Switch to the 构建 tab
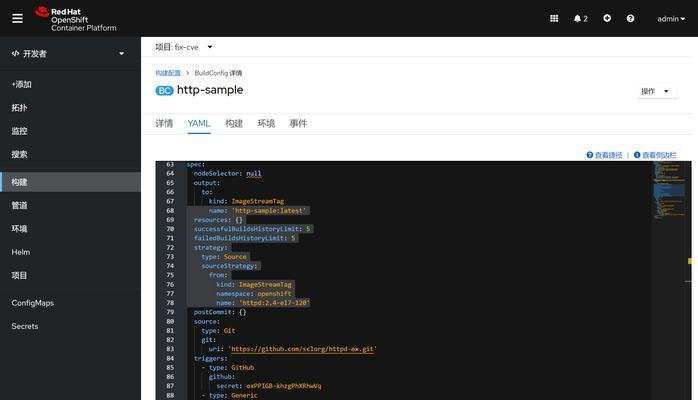Screen dimensions: 698x400 tap(234, 123)
